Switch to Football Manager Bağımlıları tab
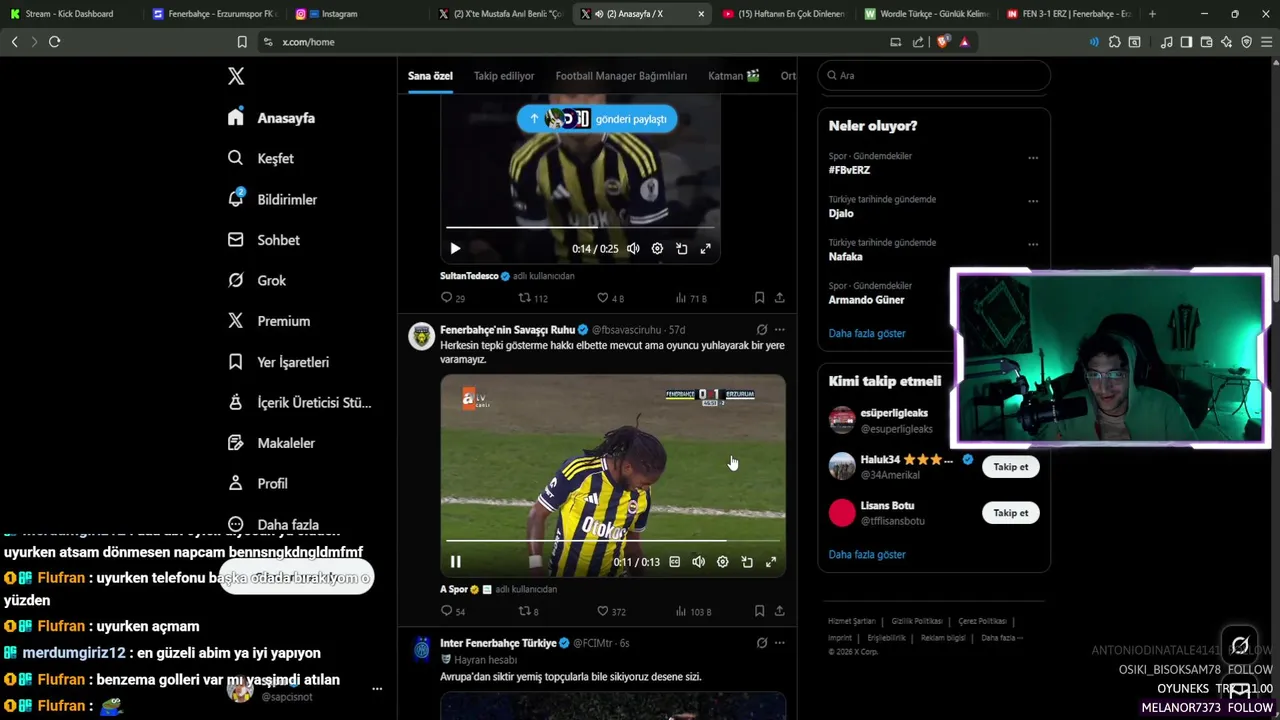The image size is (1280, 720). click(x=621, y=76)
